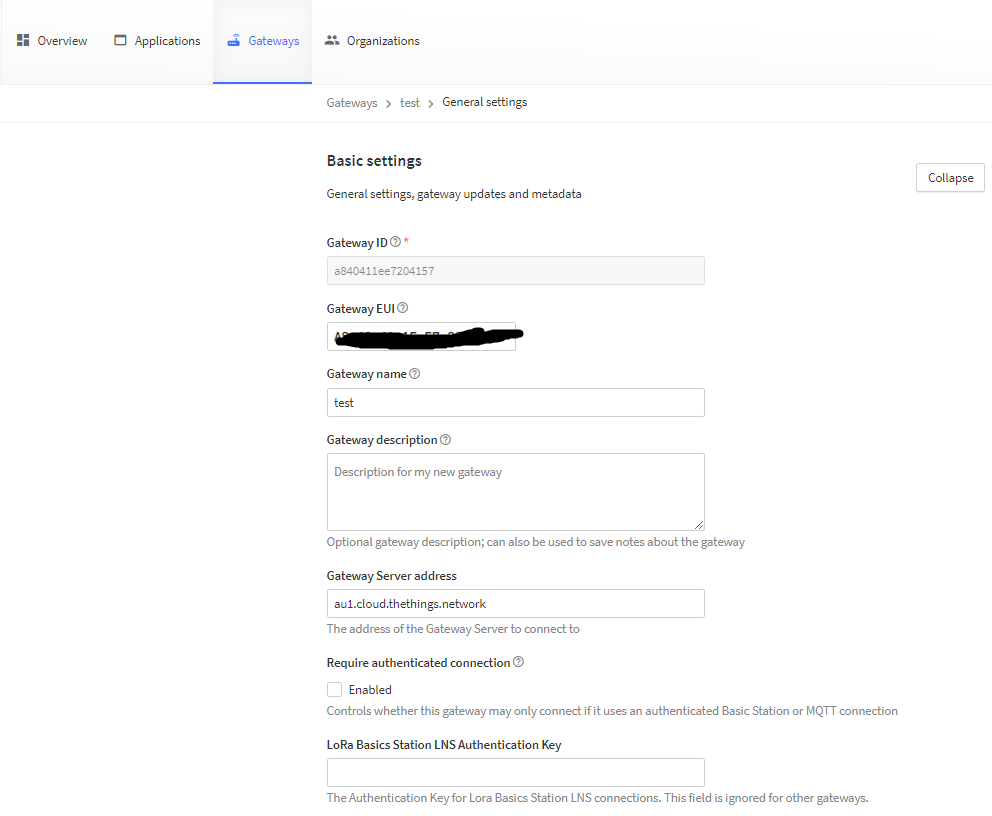
Task: Enable the authenticated connection checkbox
Action: 334,689
